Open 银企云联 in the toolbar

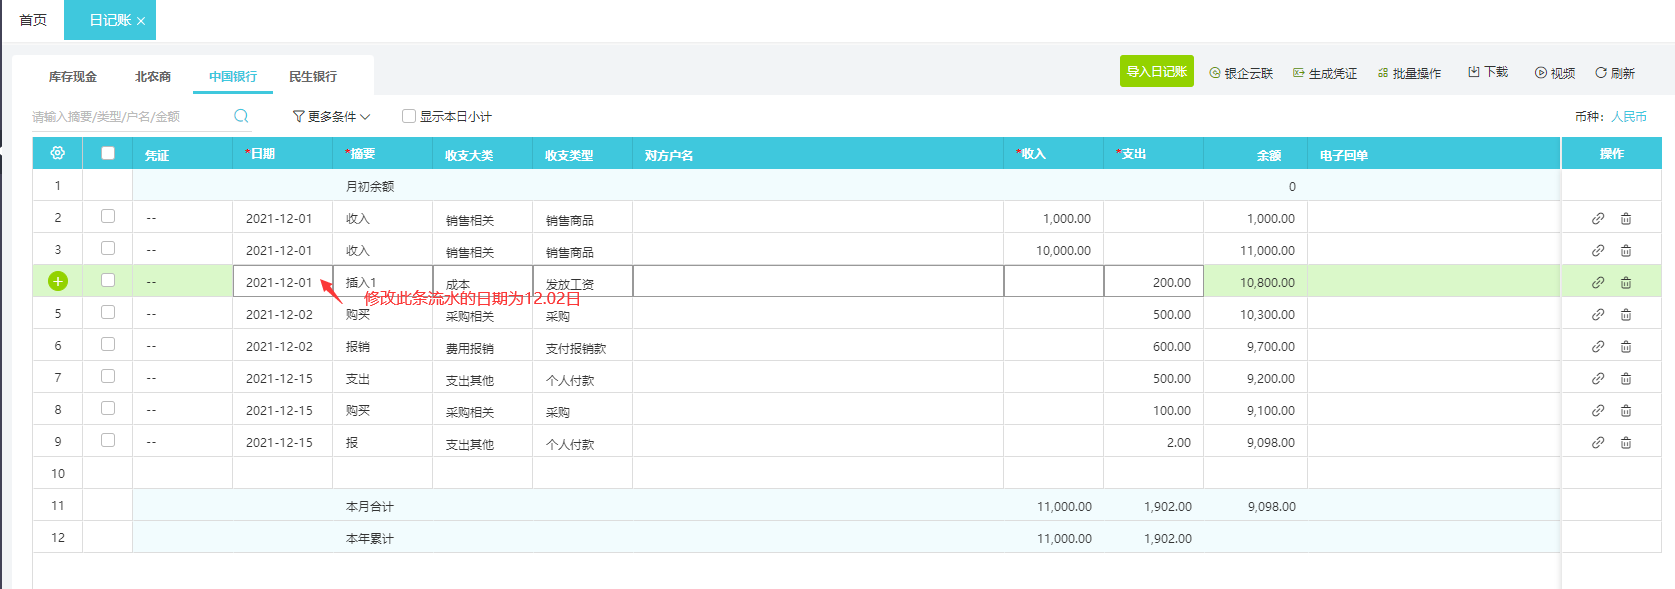tap(1241, 73)
